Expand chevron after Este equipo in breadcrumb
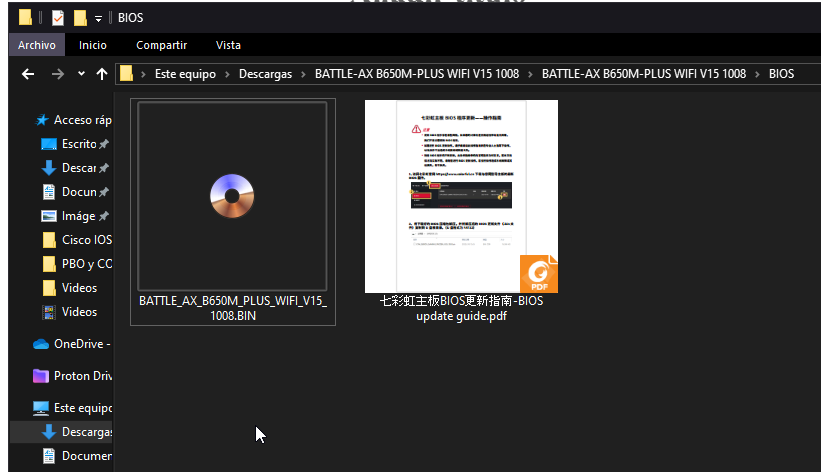821x472 pixels. coord(228,74)
